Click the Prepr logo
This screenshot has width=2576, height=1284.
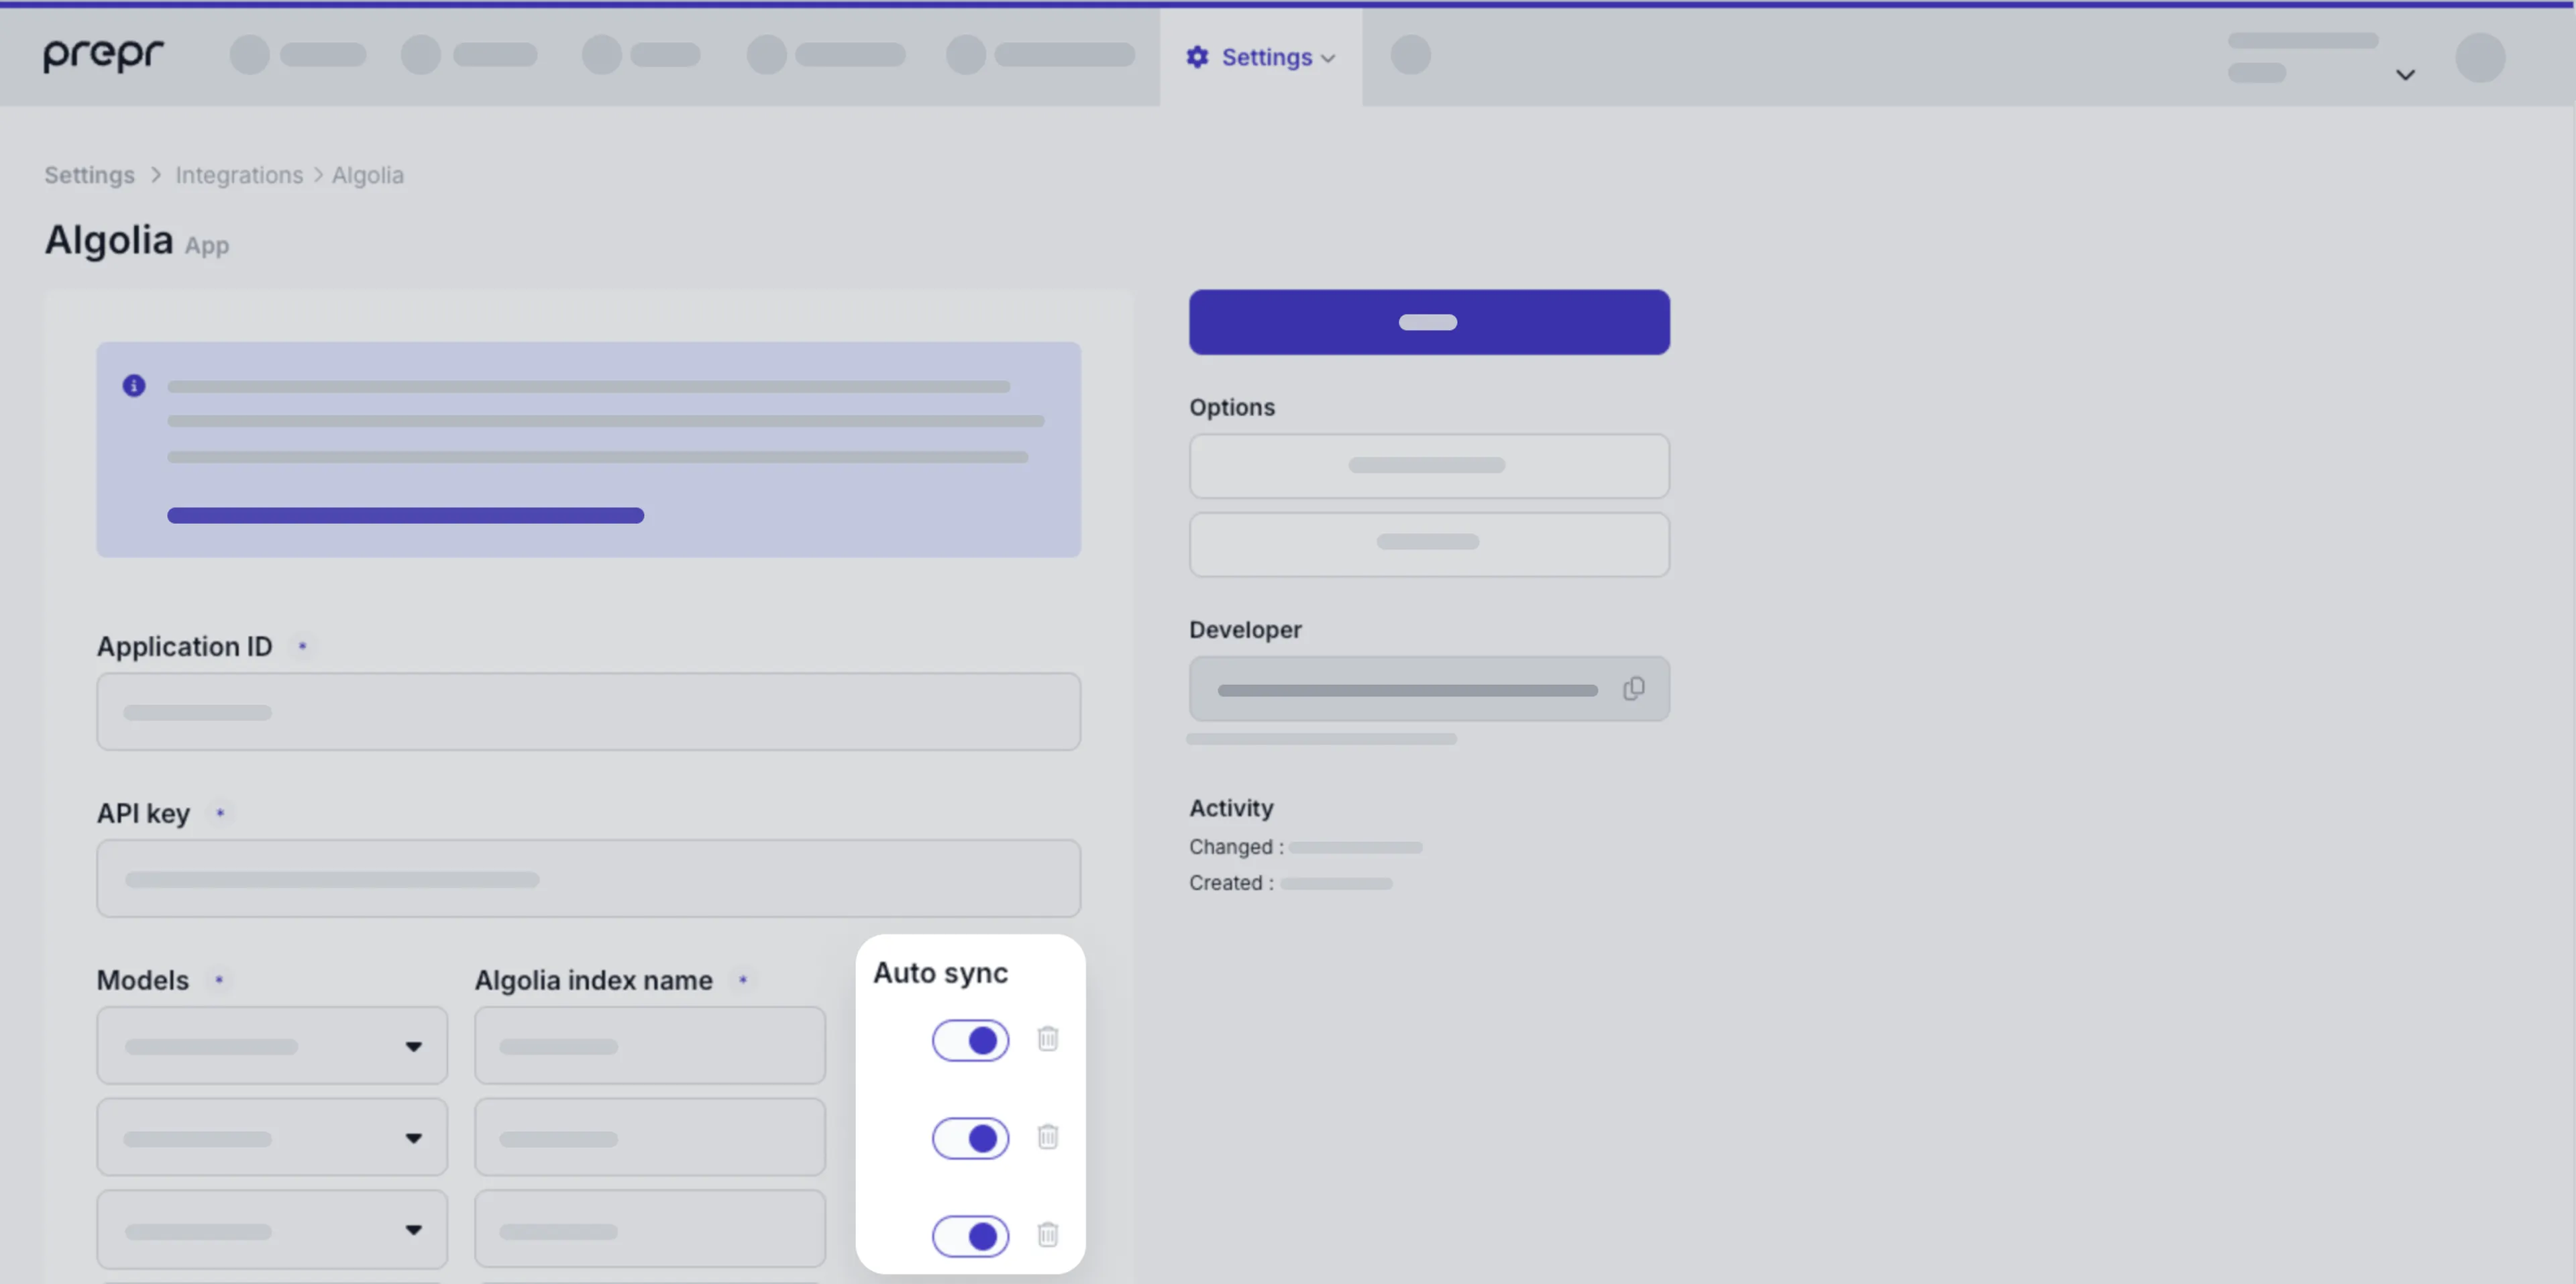tap(103, 55)
